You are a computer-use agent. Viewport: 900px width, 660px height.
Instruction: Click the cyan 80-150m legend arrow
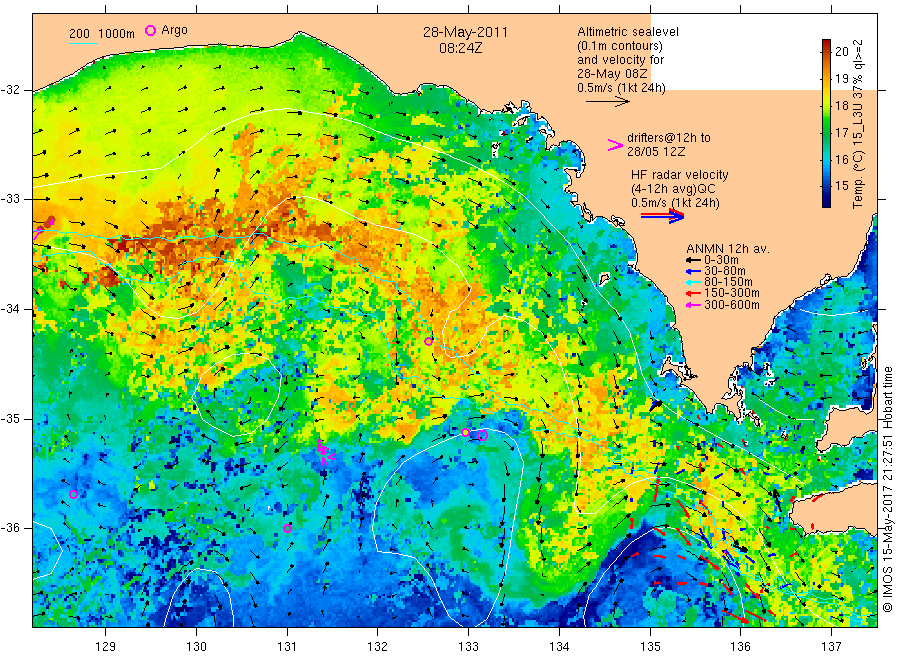tap(693, 282)
